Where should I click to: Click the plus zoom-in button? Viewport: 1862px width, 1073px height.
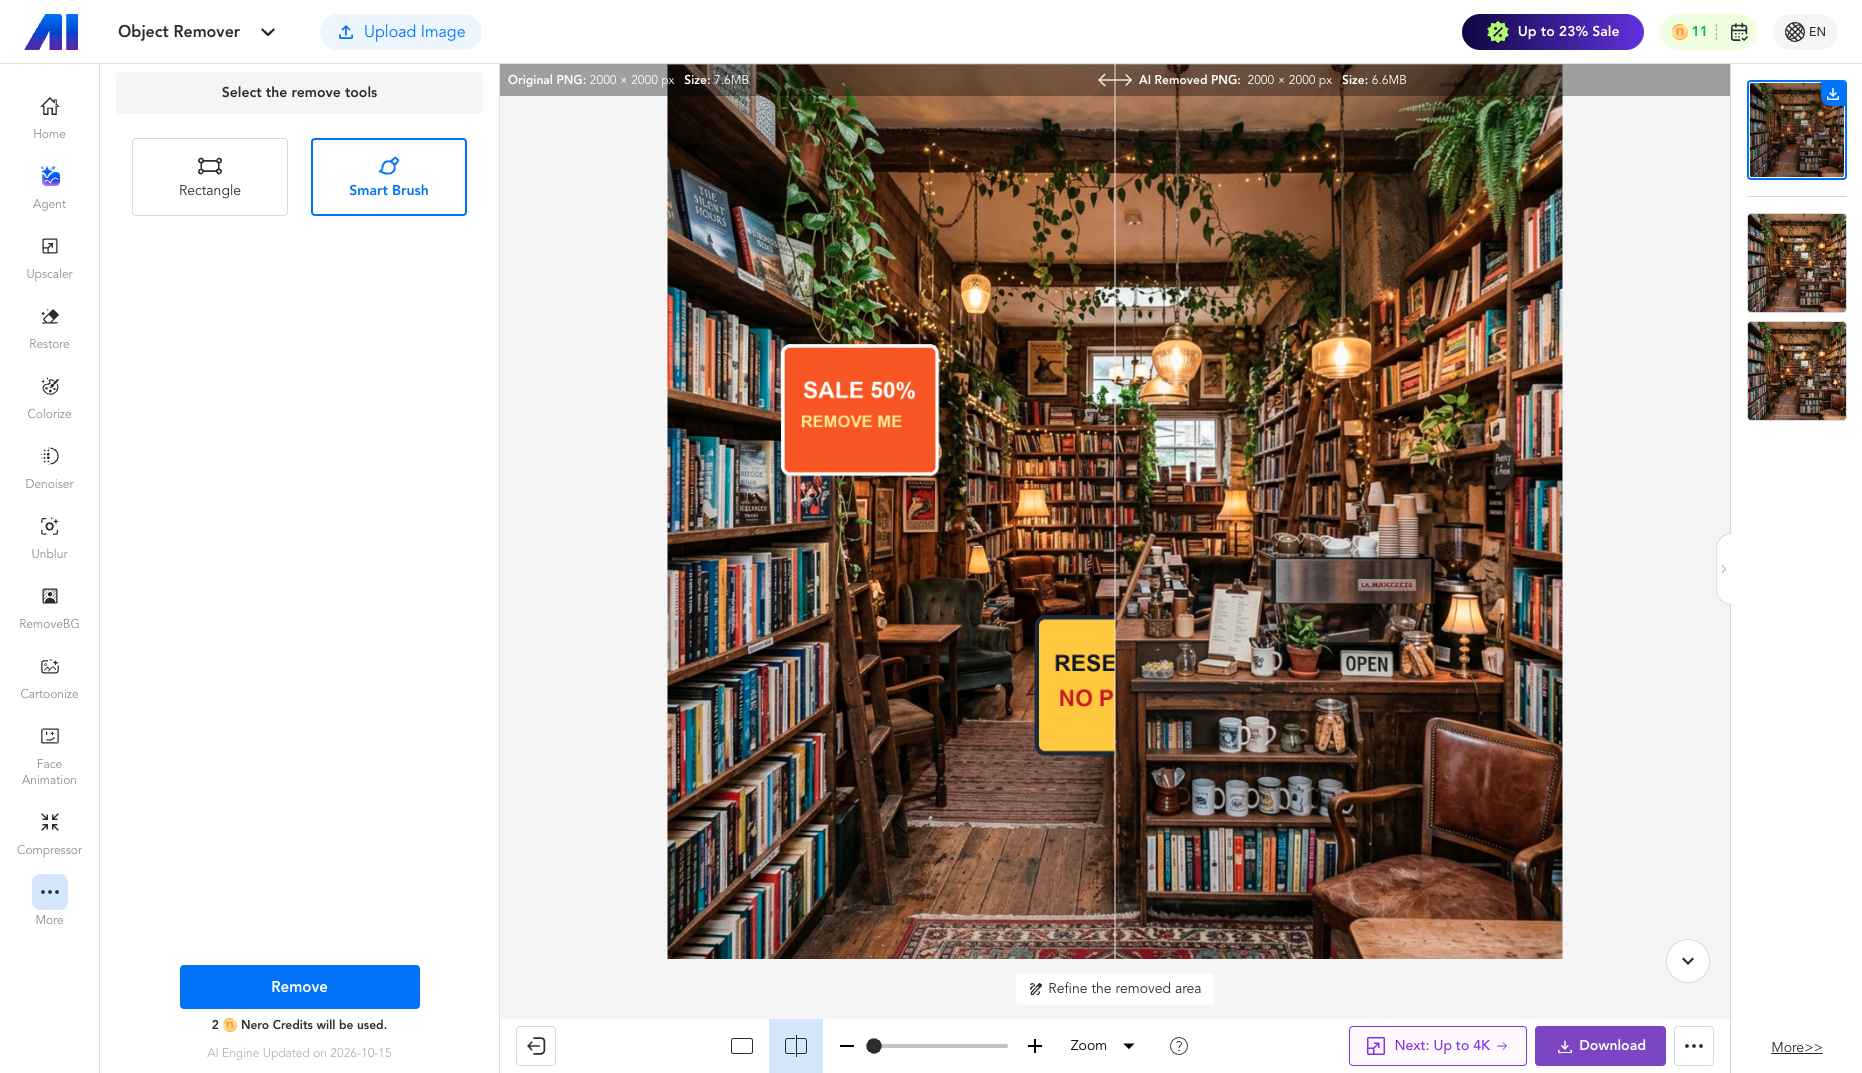pyautogui.click(x=1035, y=1046)
